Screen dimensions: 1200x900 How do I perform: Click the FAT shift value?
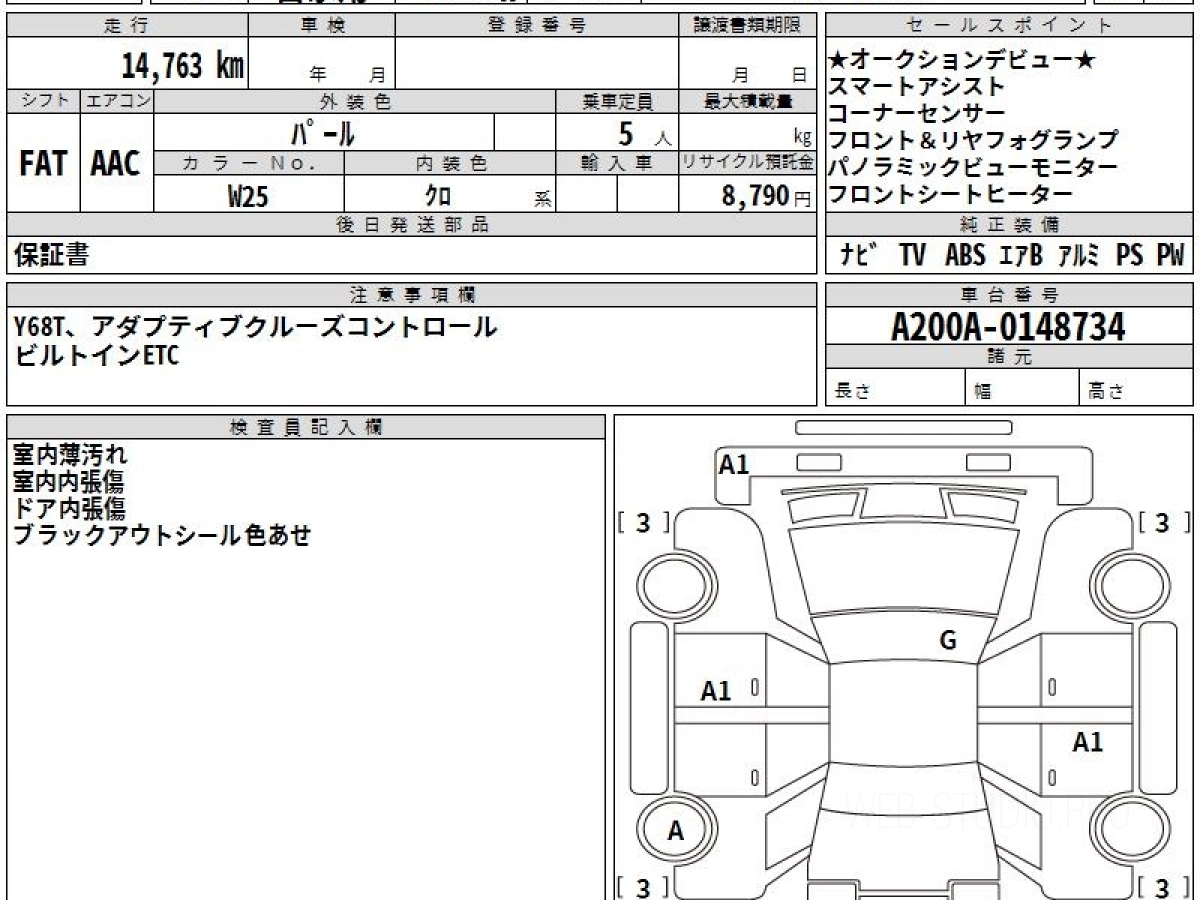point(43,164)
